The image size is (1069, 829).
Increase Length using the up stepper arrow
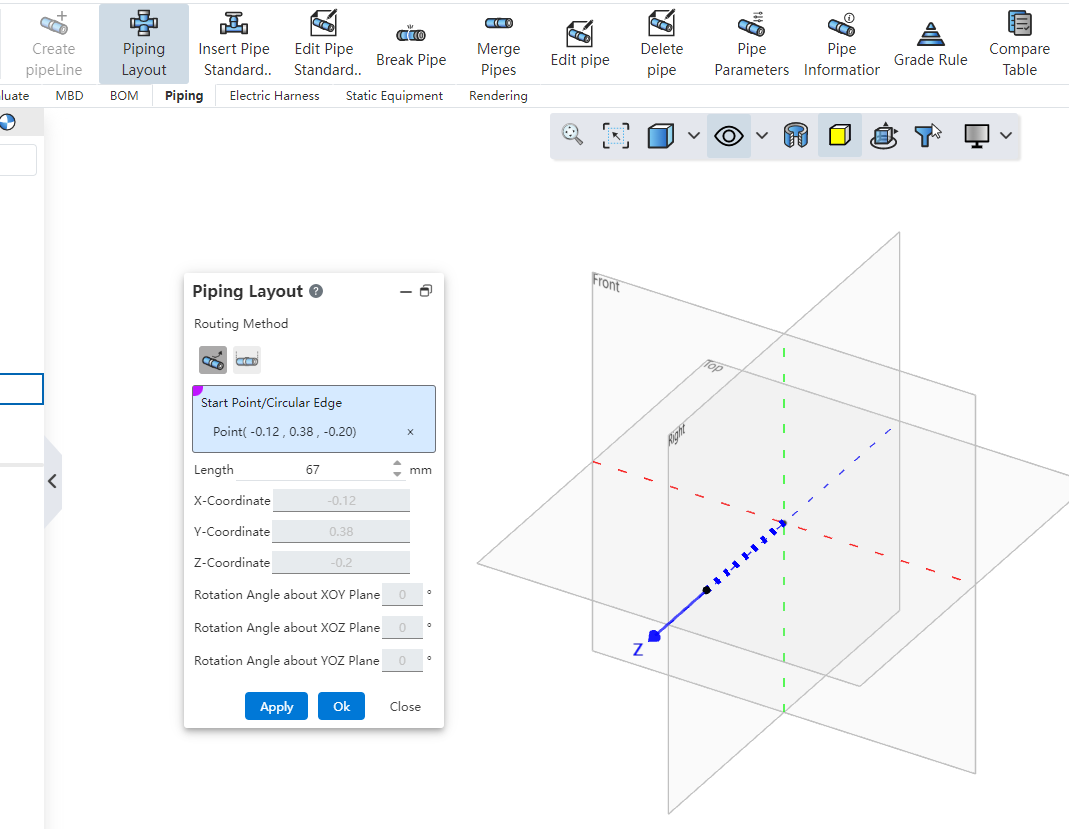point(397,464)
